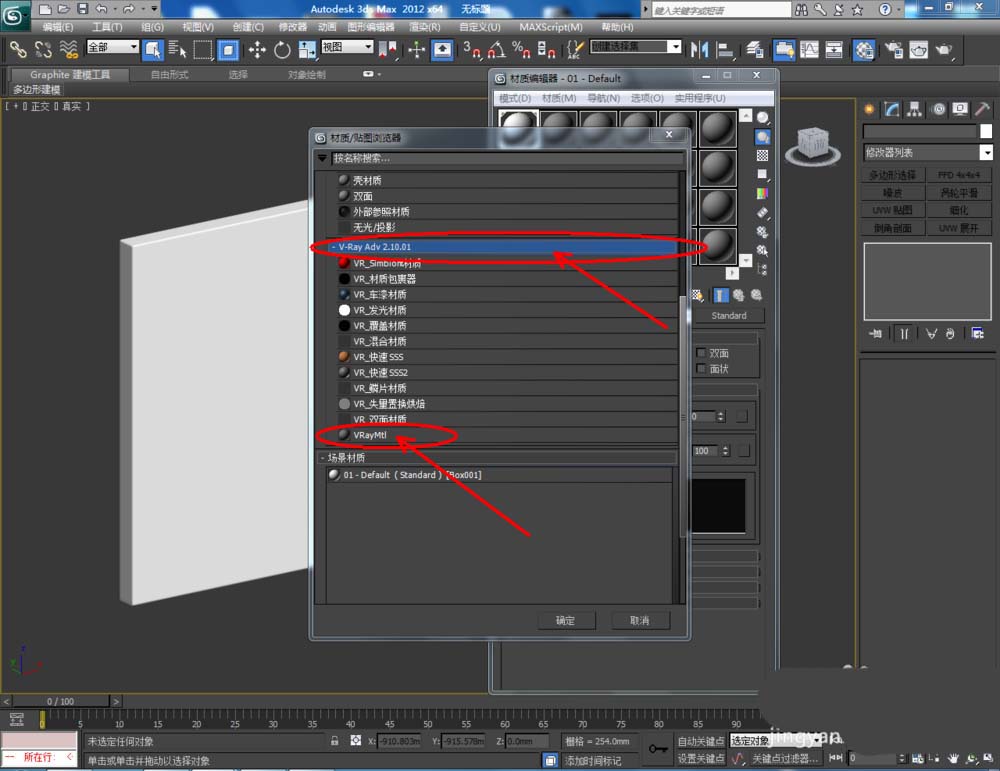Toggle Backlight icon in material editor
1000x771 pixels.
[x=762, y=137]
